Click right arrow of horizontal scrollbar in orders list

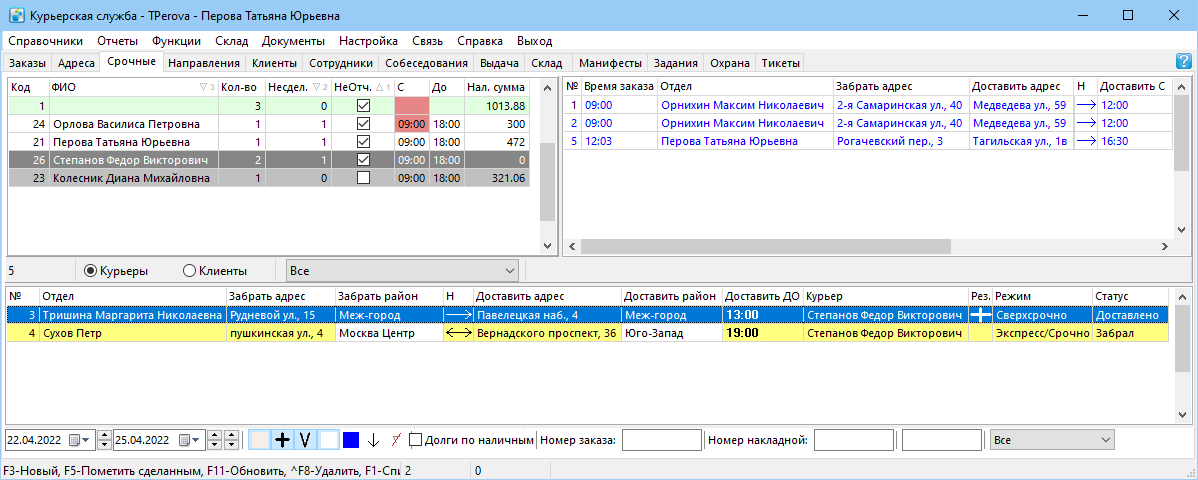1164,246
